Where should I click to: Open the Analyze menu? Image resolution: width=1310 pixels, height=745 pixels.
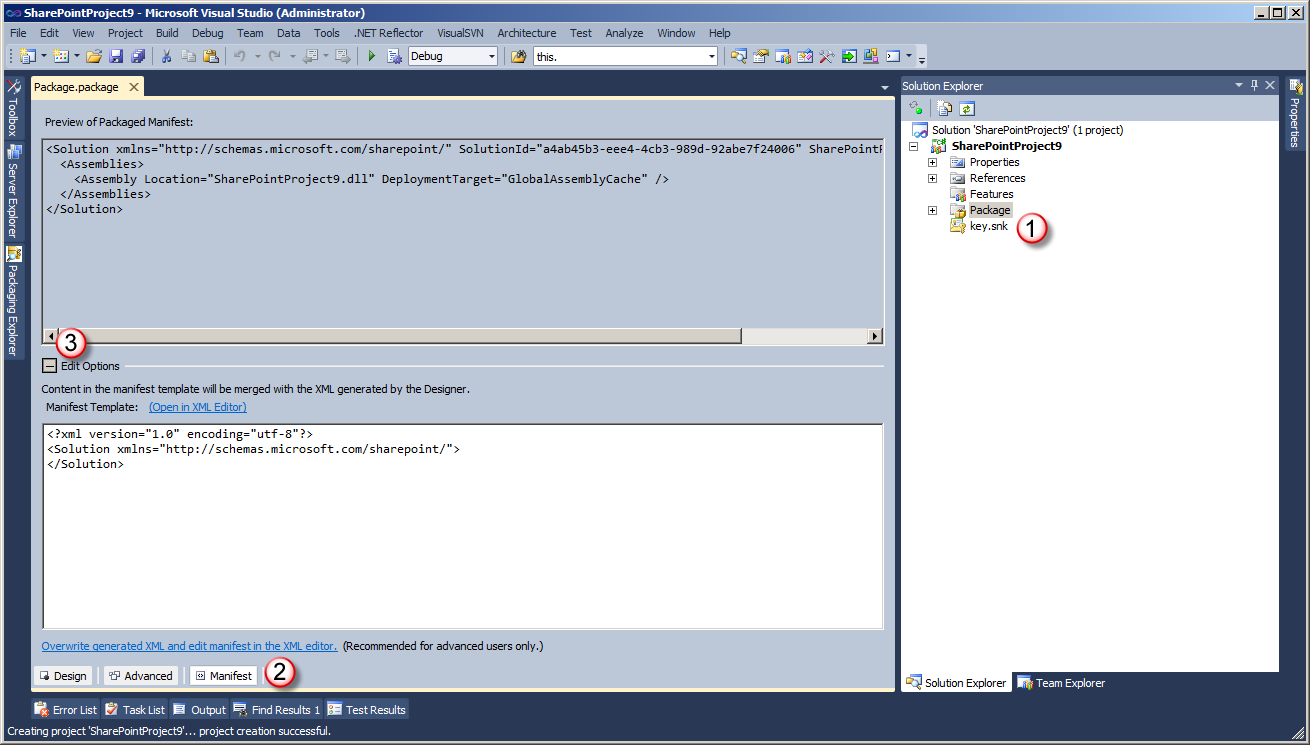pyautogui.click(x=624, y=33)
